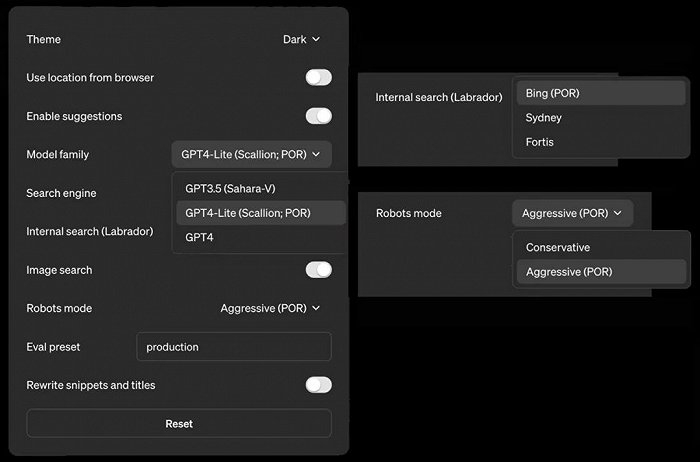Viewport: 700px width, 462px height.
Task: Toggle Image search switch
Action: (318, 270)
